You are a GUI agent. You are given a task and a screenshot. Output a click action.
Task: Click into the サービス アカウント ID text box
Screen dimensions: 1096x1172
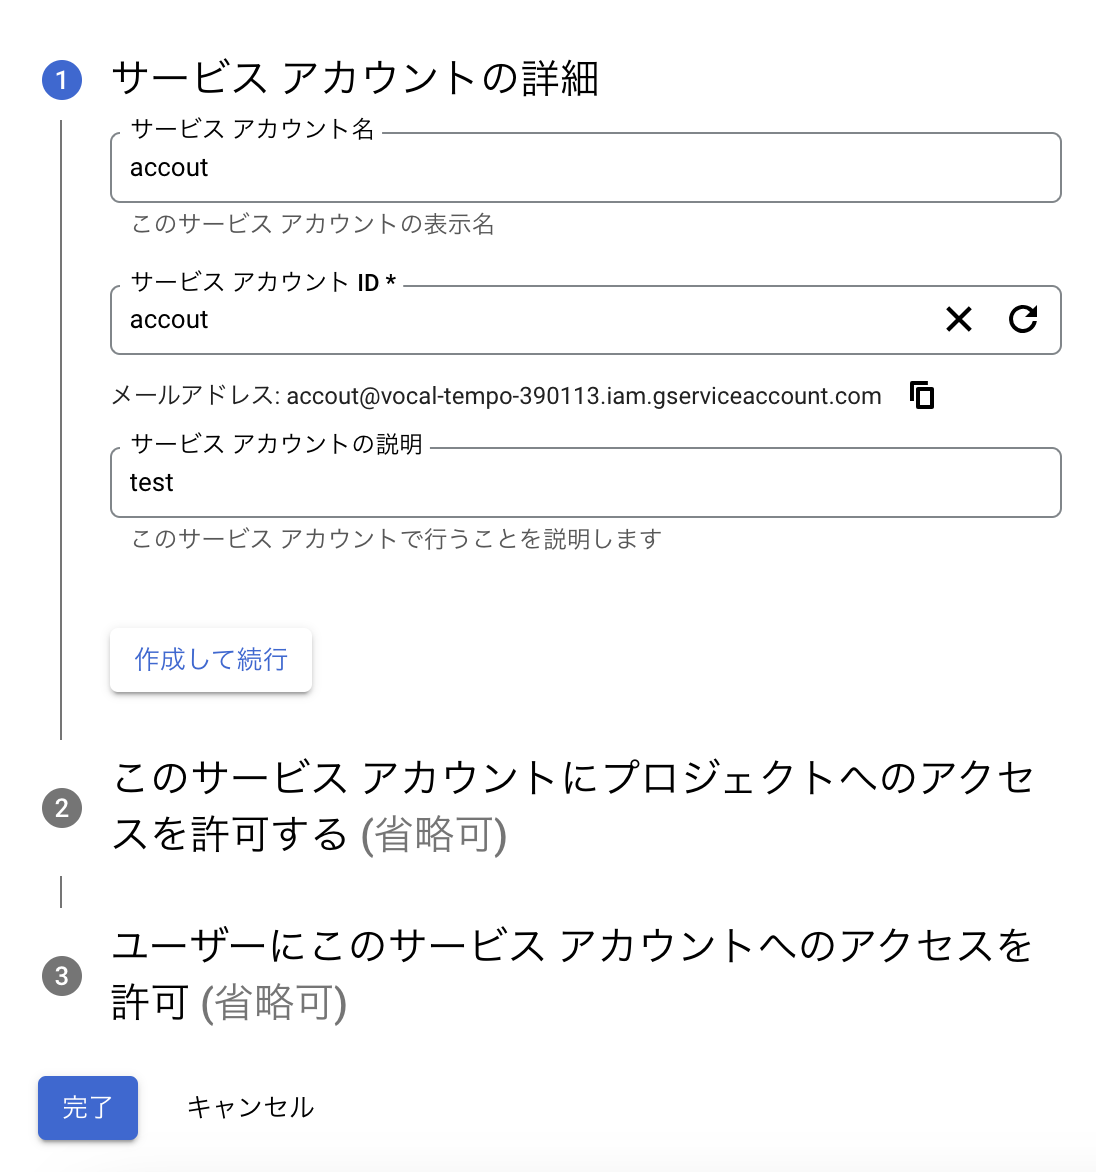click(x=520, y=320)
